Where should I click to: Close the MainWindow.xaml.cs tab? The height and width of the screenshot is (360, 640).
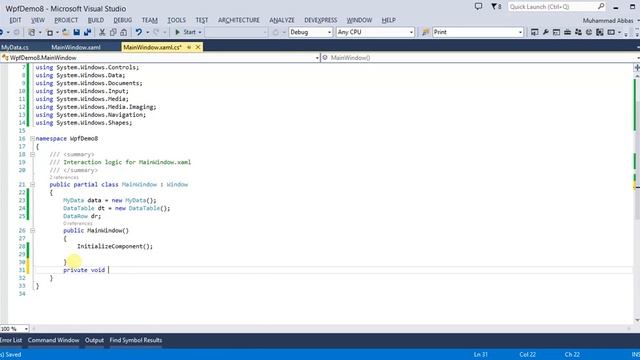click(x=198, y=47)
